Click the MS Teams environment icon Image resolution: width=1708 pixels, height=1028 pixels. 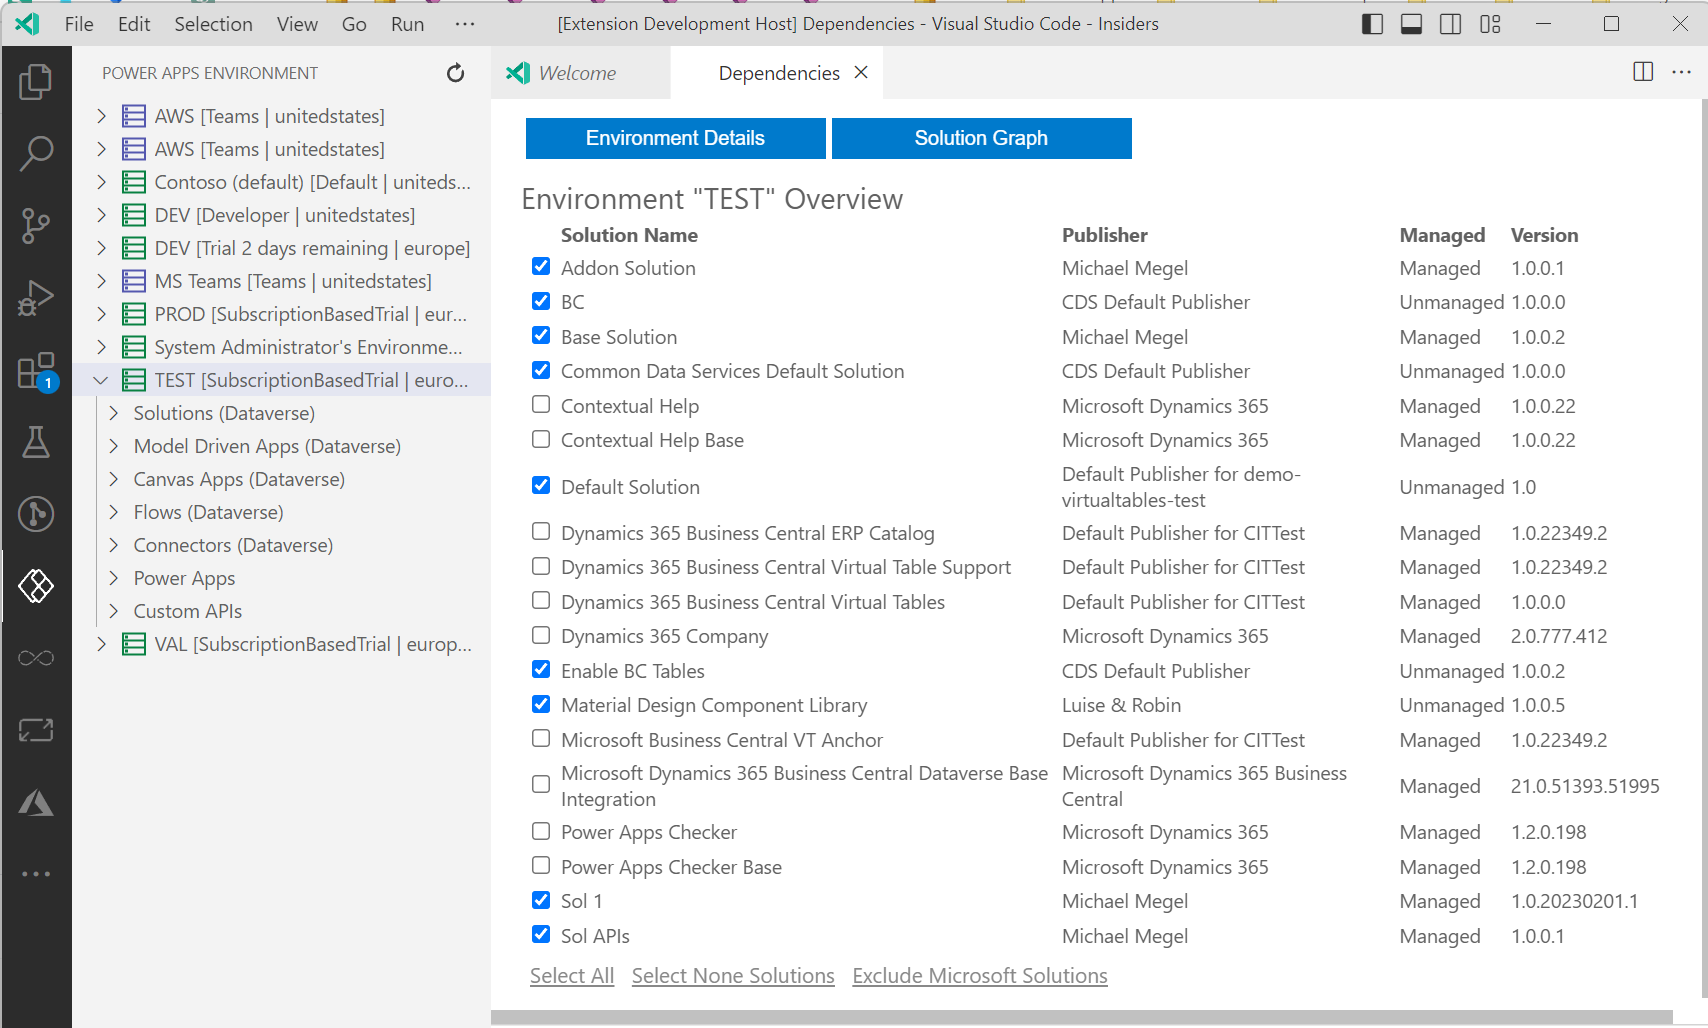tap(134, 281)
